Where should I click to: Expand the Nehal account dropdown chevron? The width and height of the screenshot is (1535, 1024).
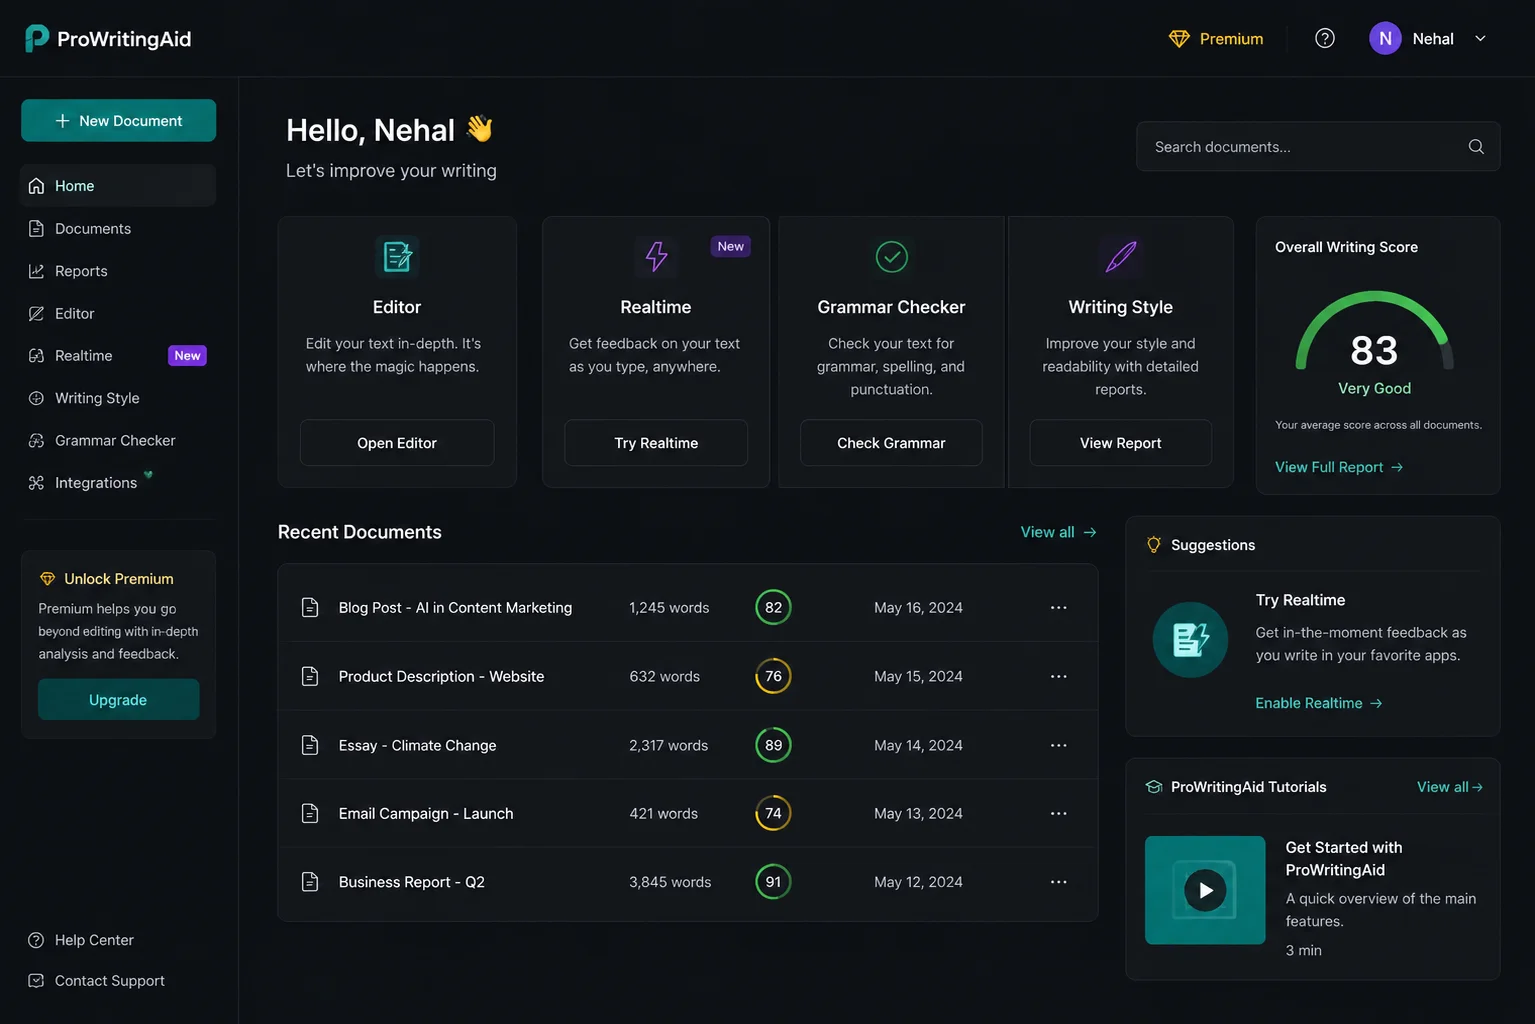1480,39
